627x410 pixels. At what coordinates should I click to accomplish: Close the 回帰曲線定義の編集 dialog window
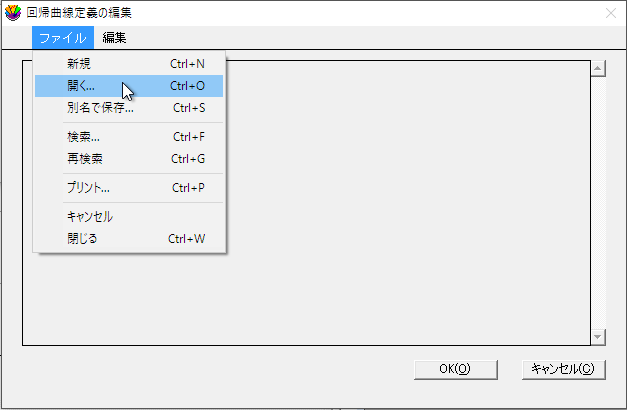point(611,13)
